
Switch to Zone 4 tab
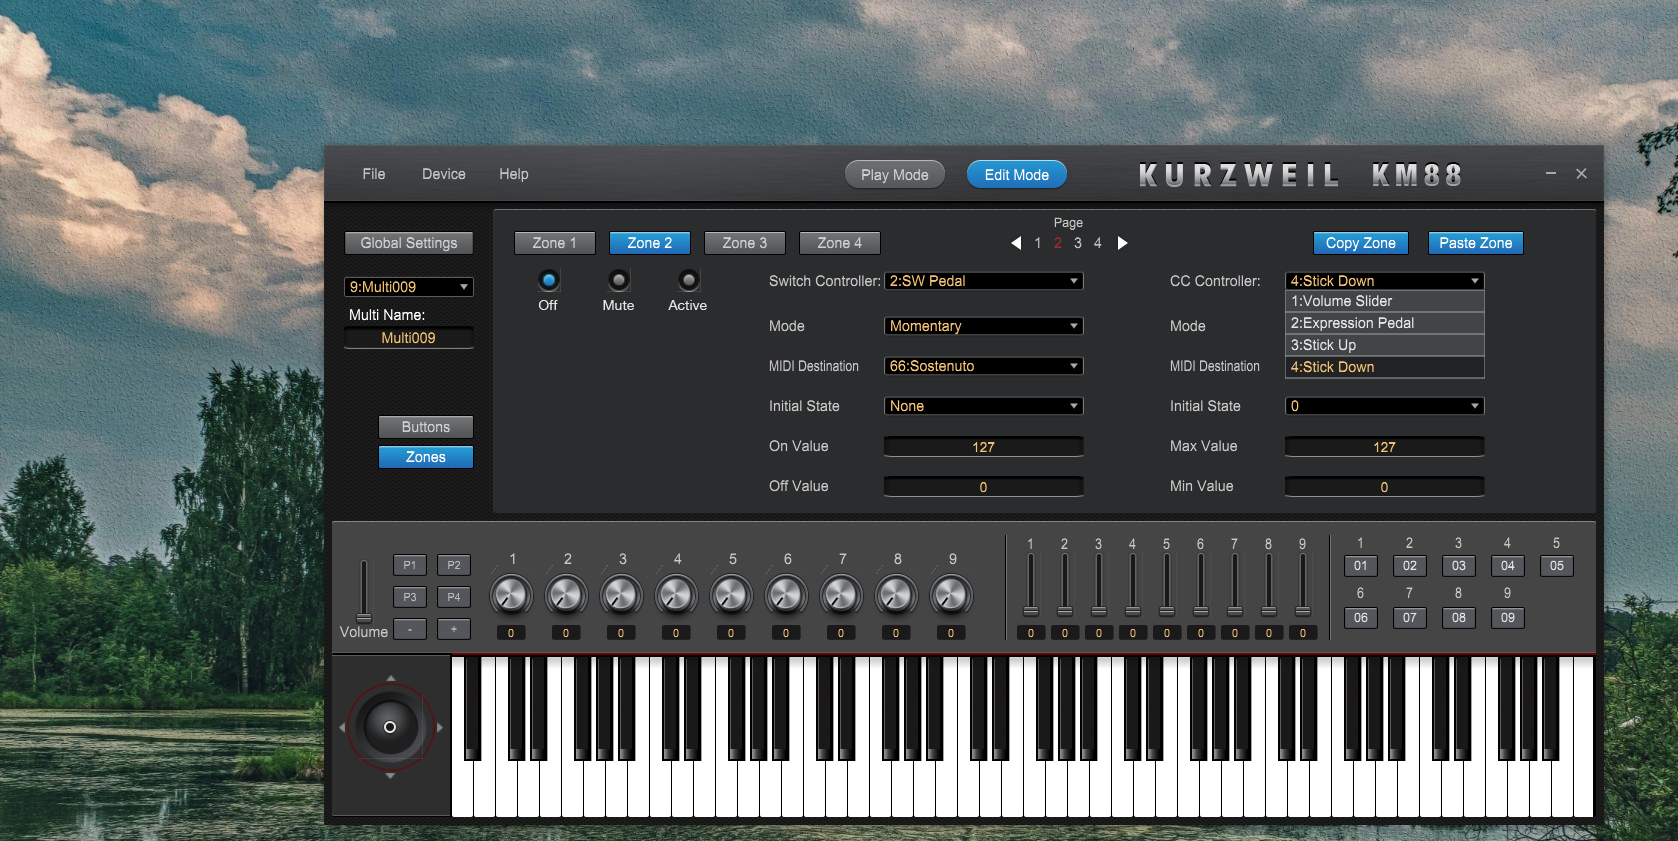click(x=840, y=243)
